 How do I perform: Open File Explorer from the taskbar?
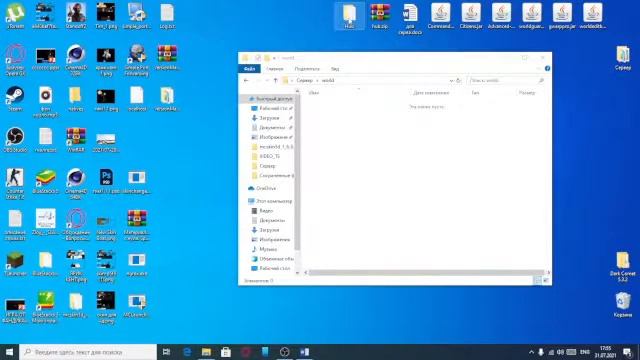pos(207,352)
